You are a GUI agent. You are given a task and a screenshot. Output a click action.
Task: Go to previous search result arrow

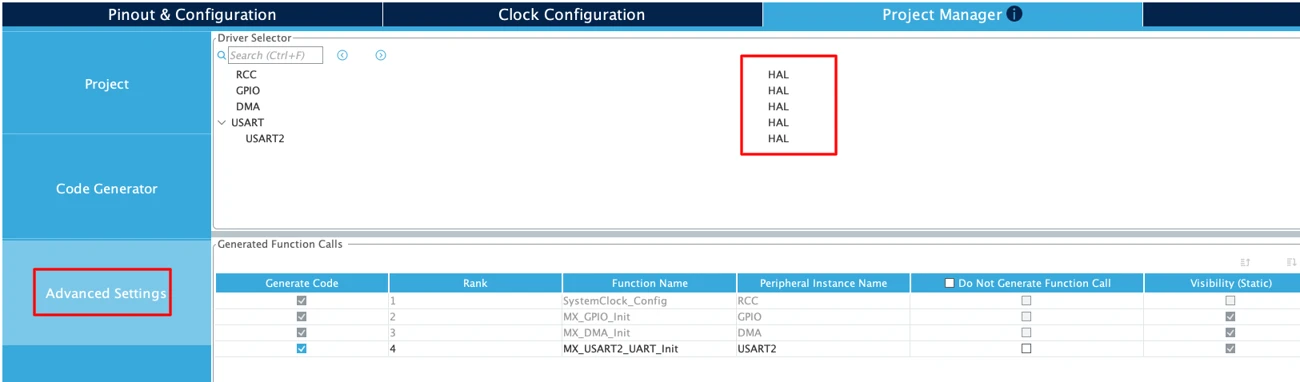pyautogui.click(x=342, y=55)
